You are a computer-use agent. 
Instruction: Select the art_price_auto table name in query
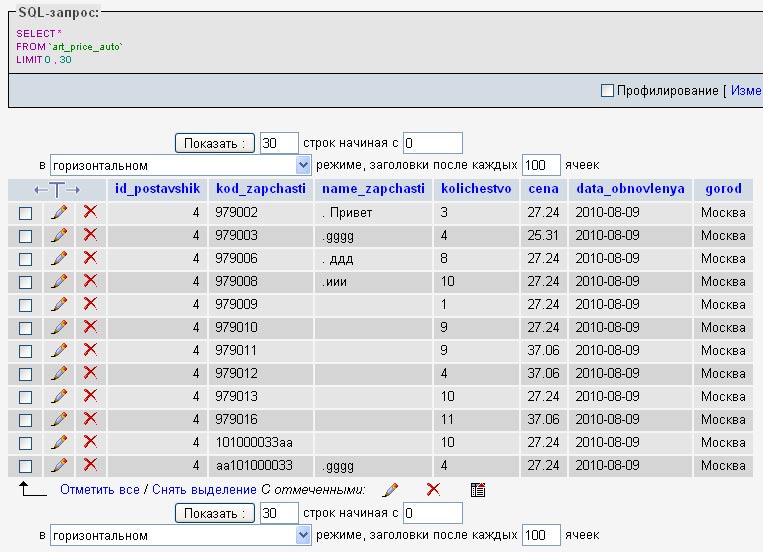(x=86, y=47)
